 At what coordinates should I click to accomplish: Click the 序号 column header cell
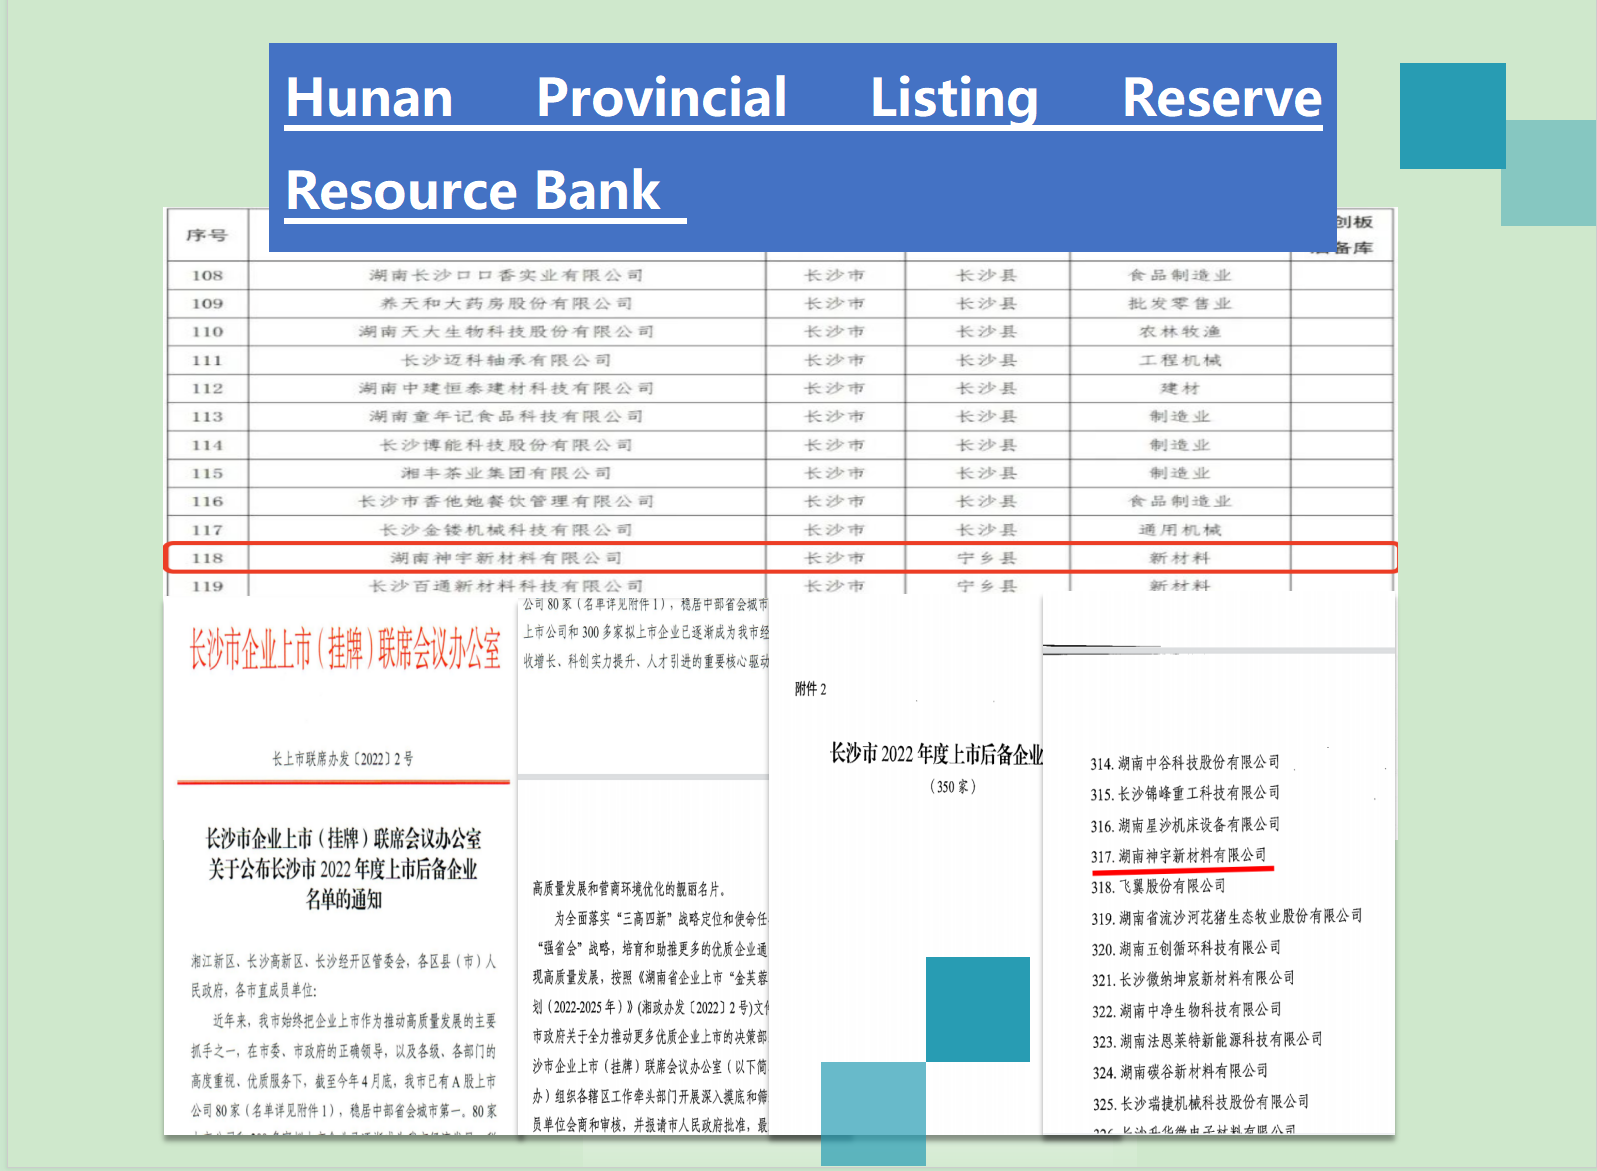pos(207,236)
